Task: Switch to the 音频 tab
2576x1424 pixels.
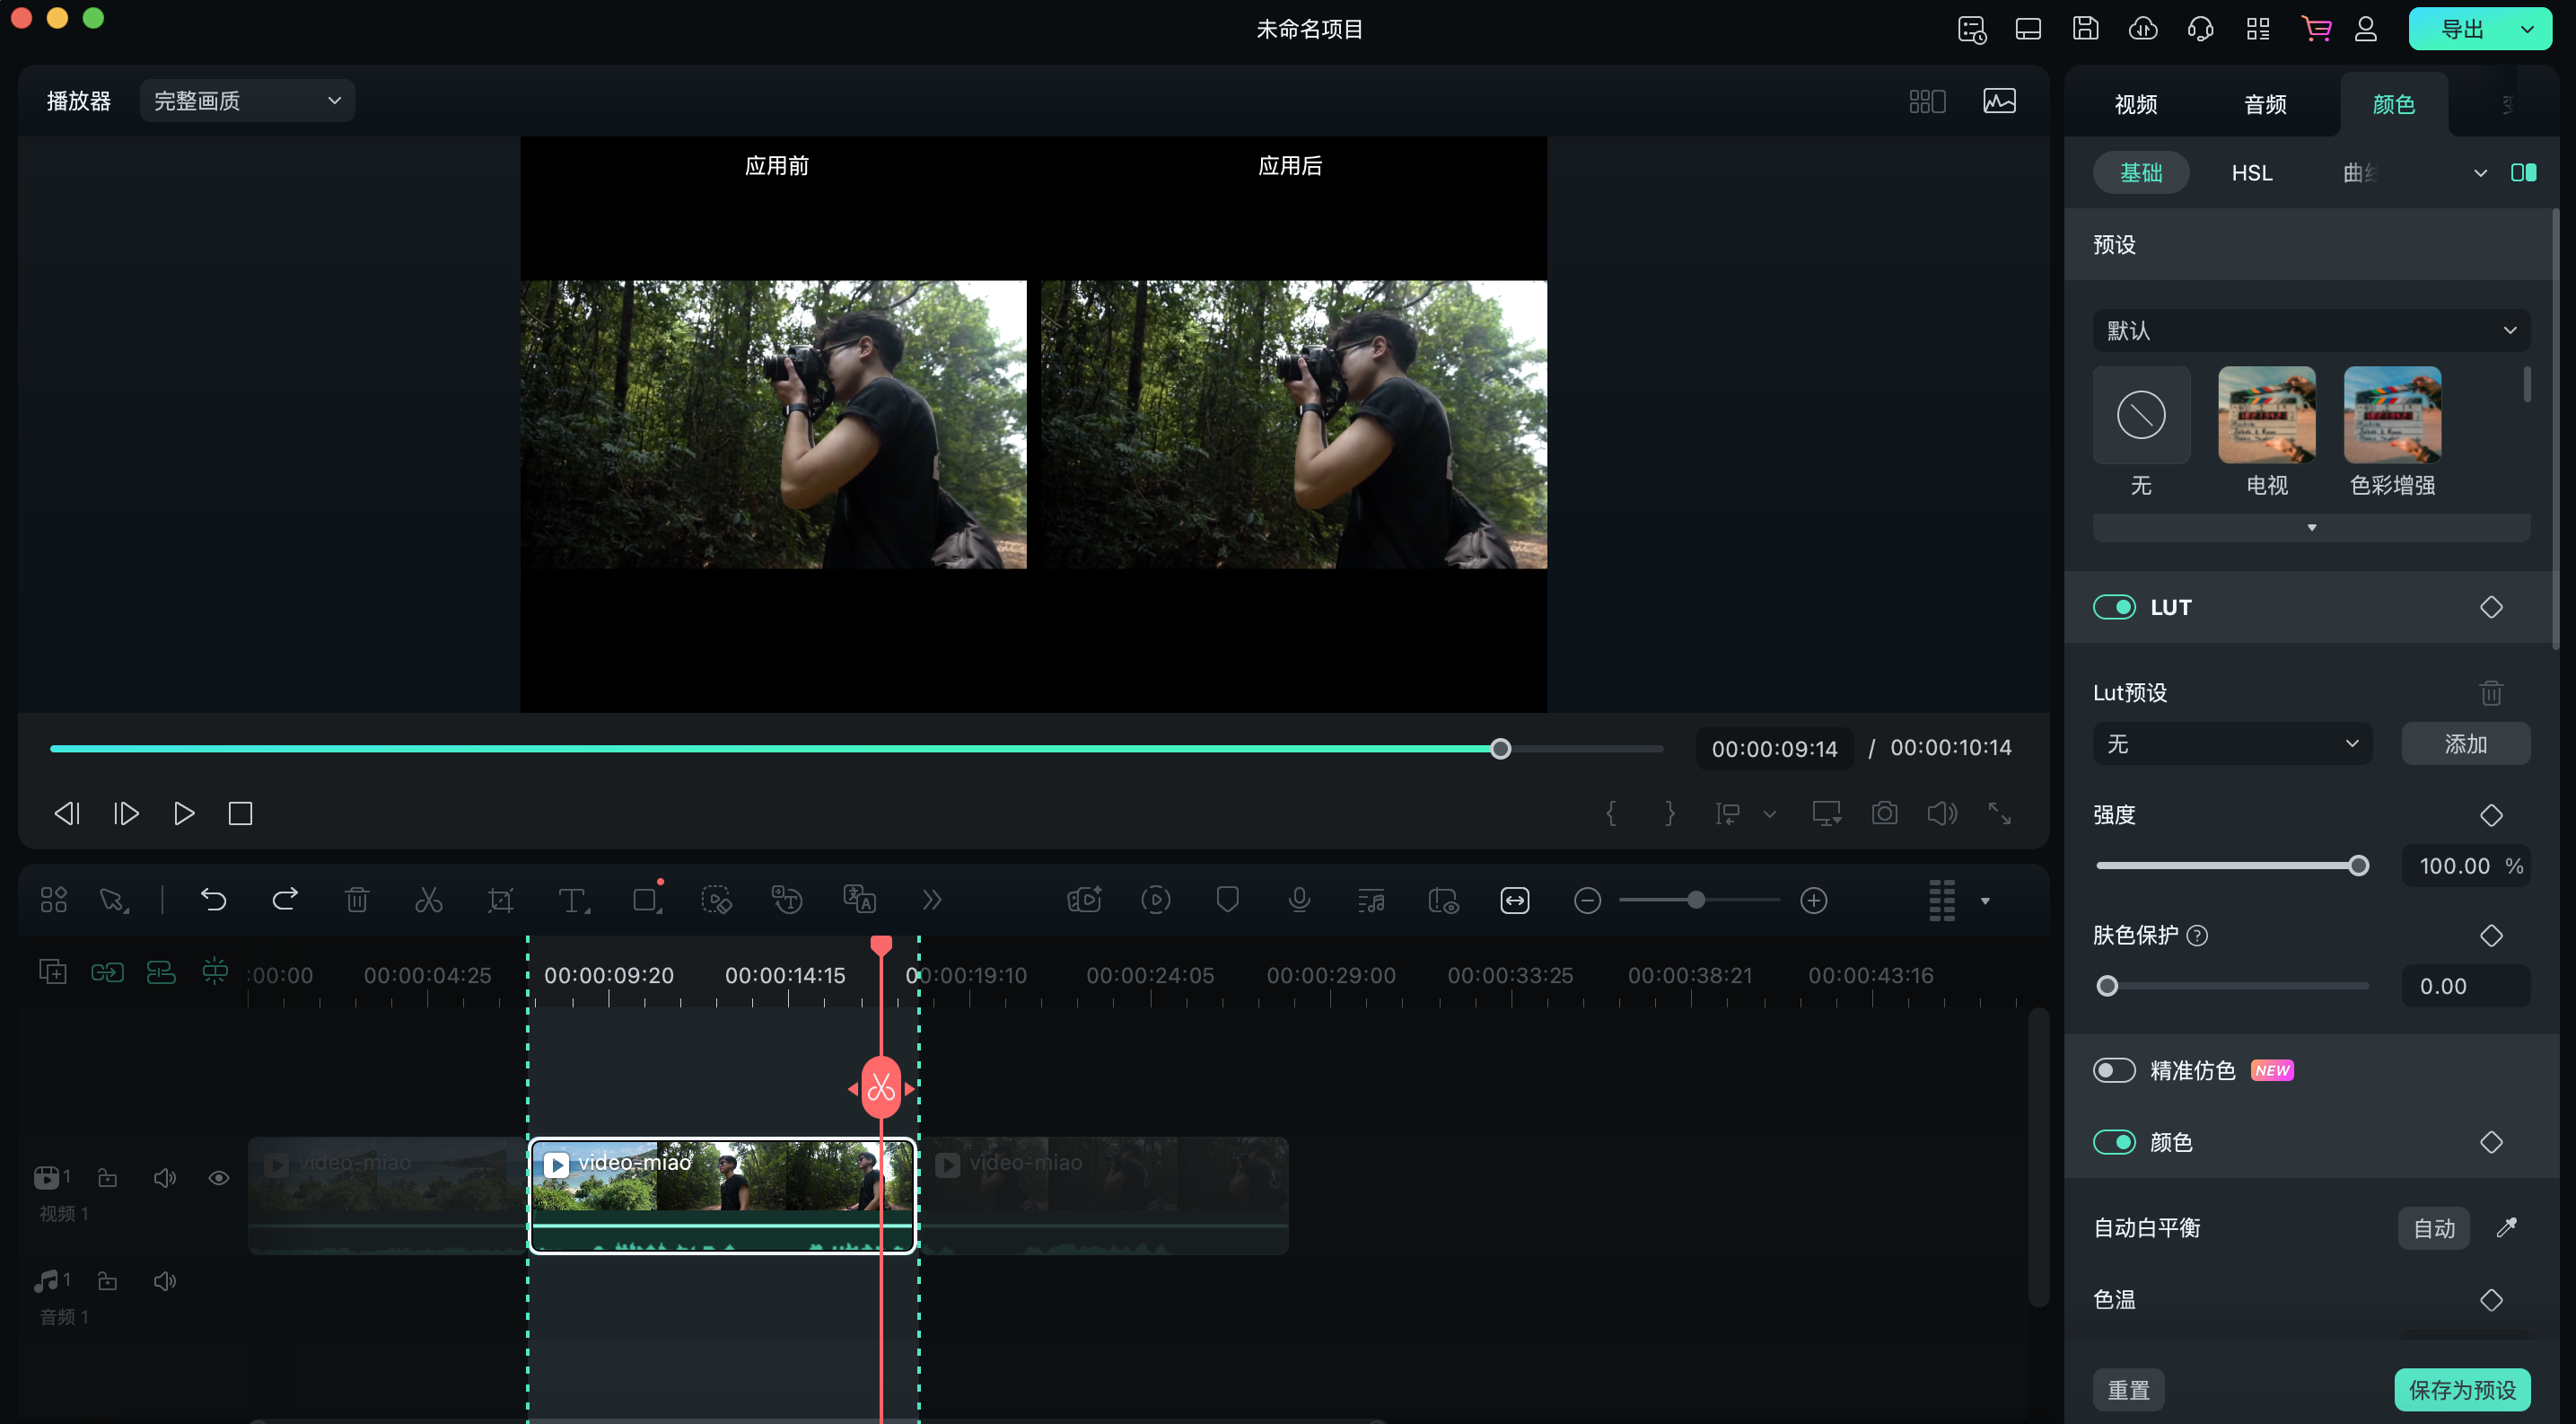Action: point(2265,104)
